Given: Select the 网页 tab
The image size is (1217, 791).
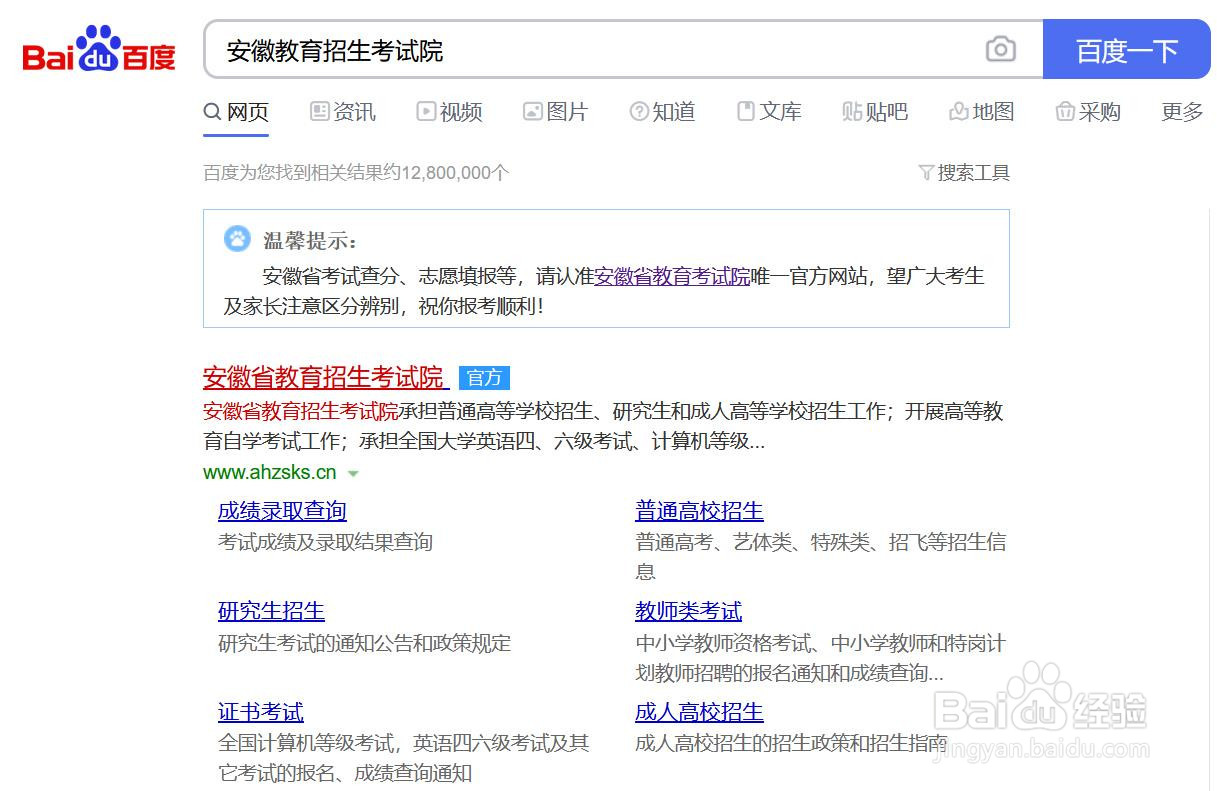Looking at the screenshot, I should tap(236, 112).
